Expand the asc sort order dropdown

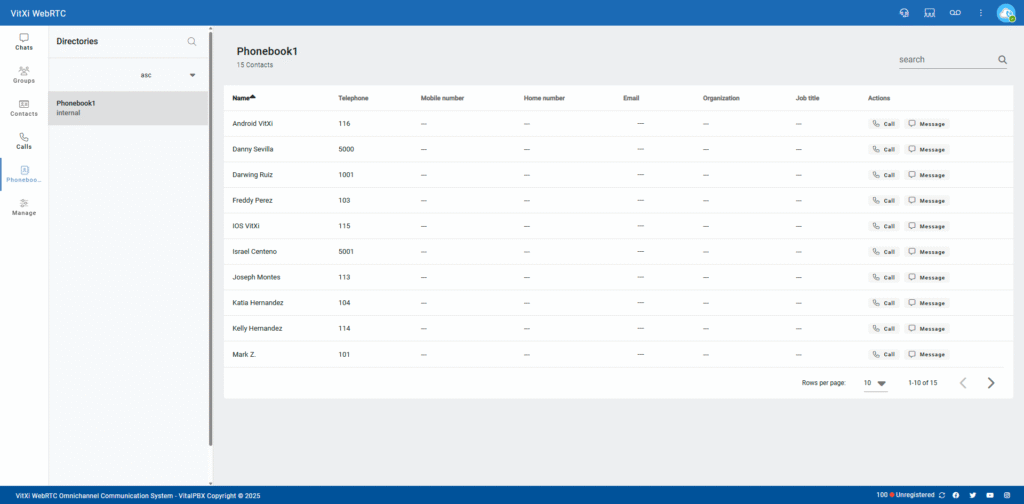(x=192, y=75)
